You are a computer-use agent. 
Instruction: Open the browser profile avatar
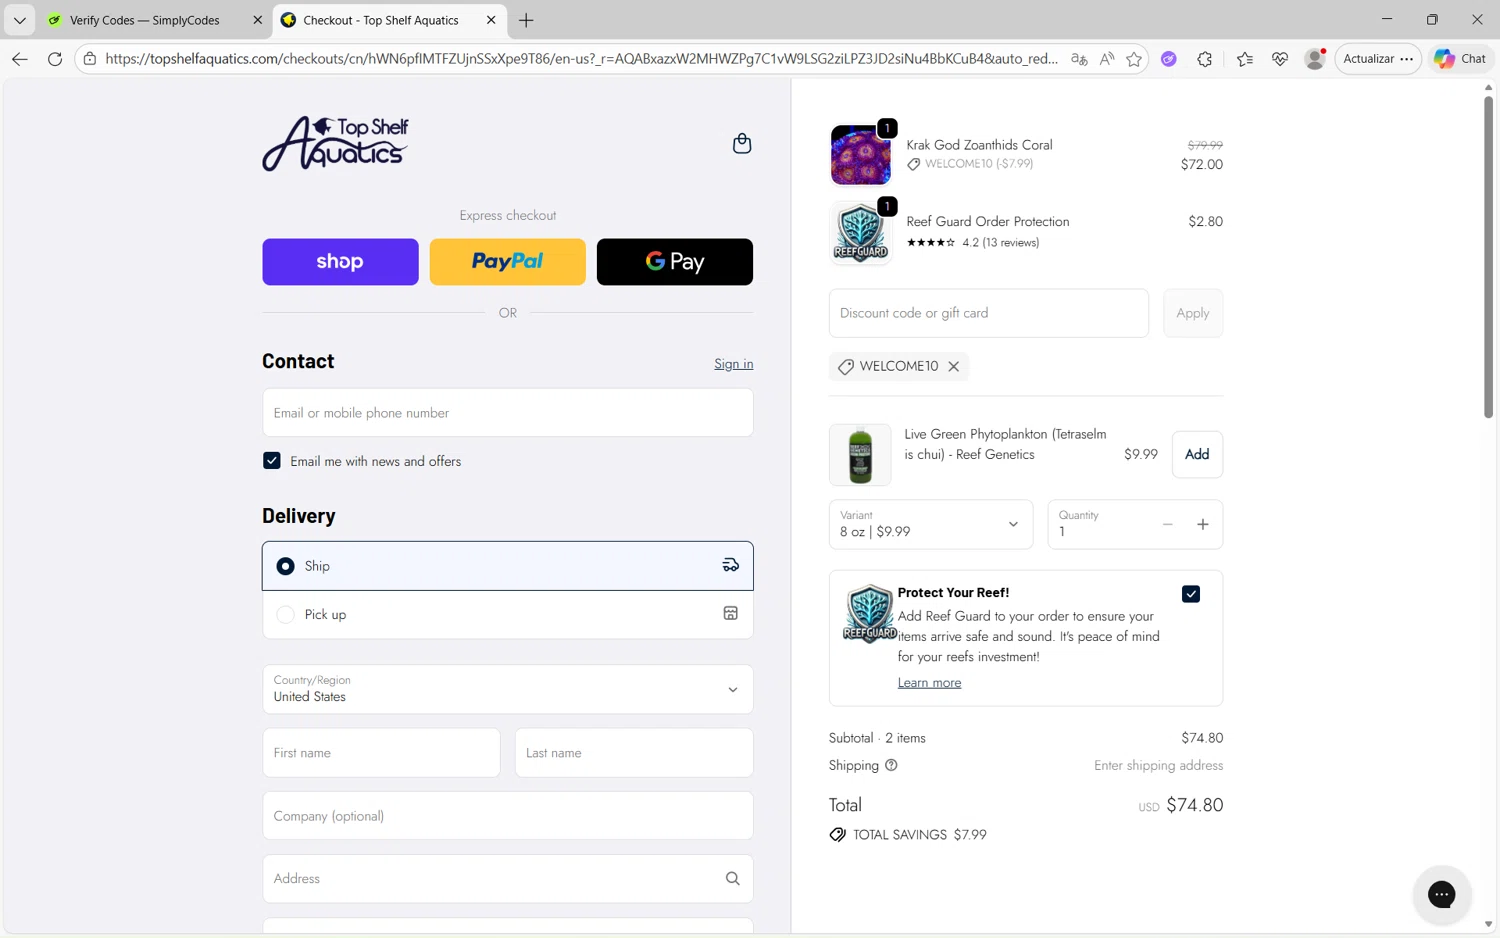click(x=1315, y=59)
